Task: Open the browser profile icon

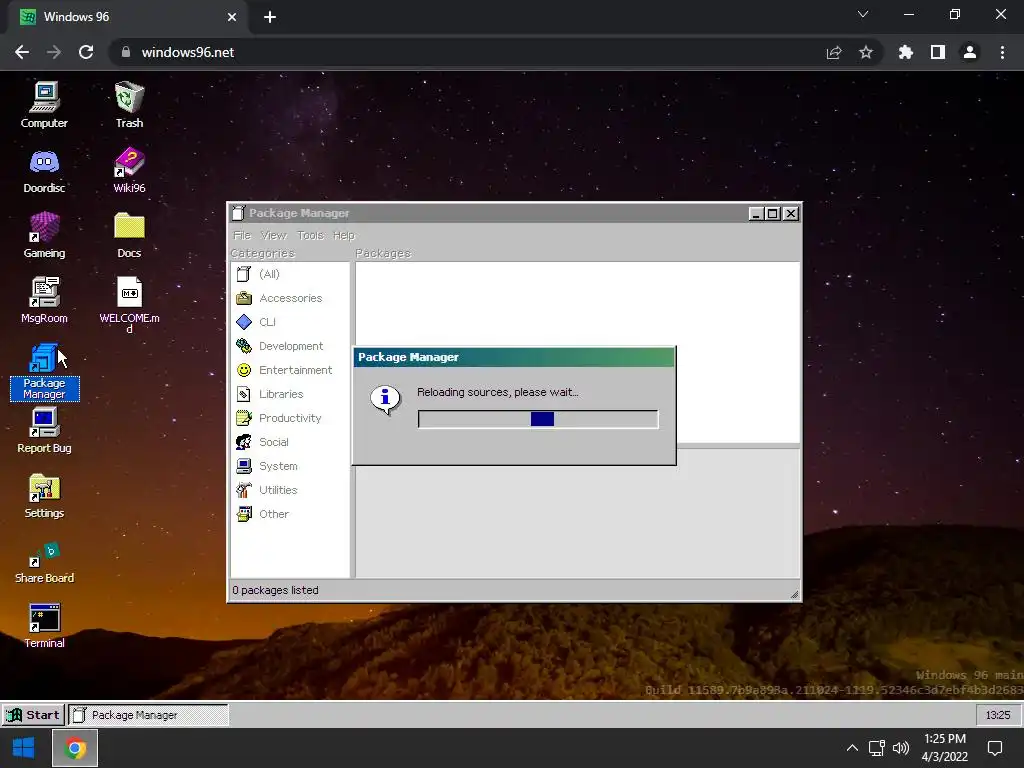Action: pos(970,52)
